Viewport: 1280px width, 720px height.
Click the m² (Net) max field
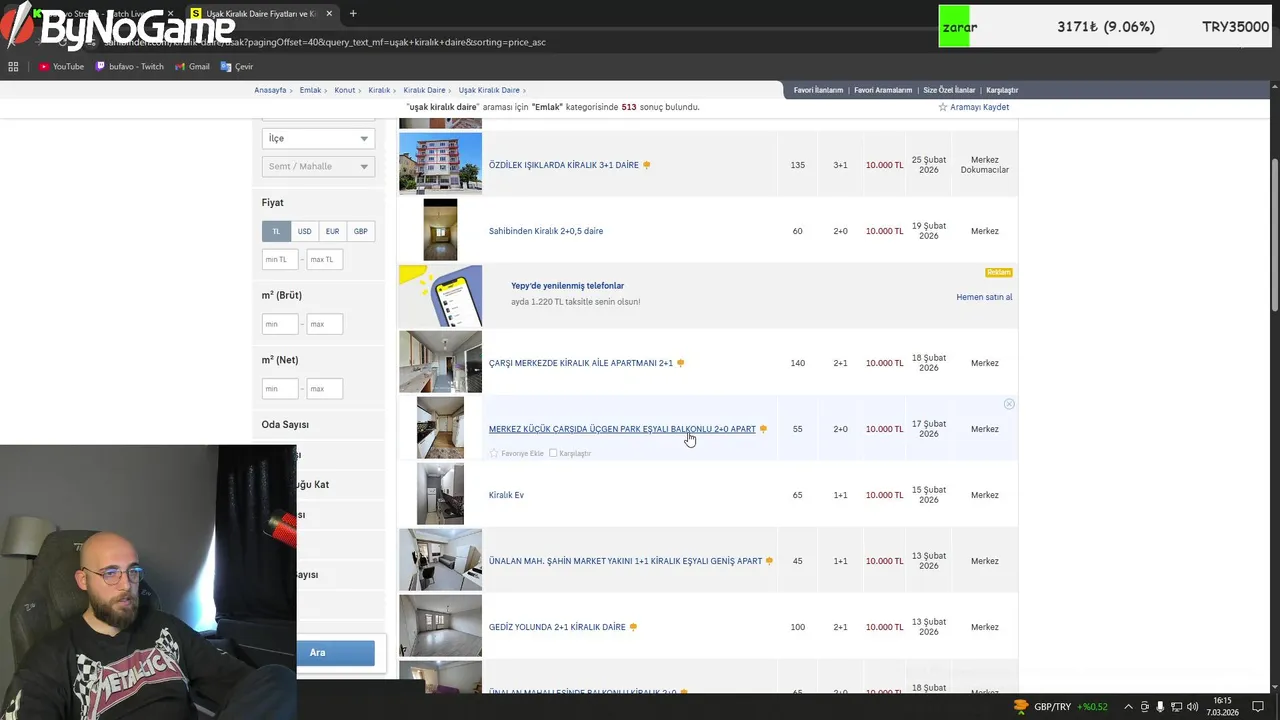pos(325,388)
